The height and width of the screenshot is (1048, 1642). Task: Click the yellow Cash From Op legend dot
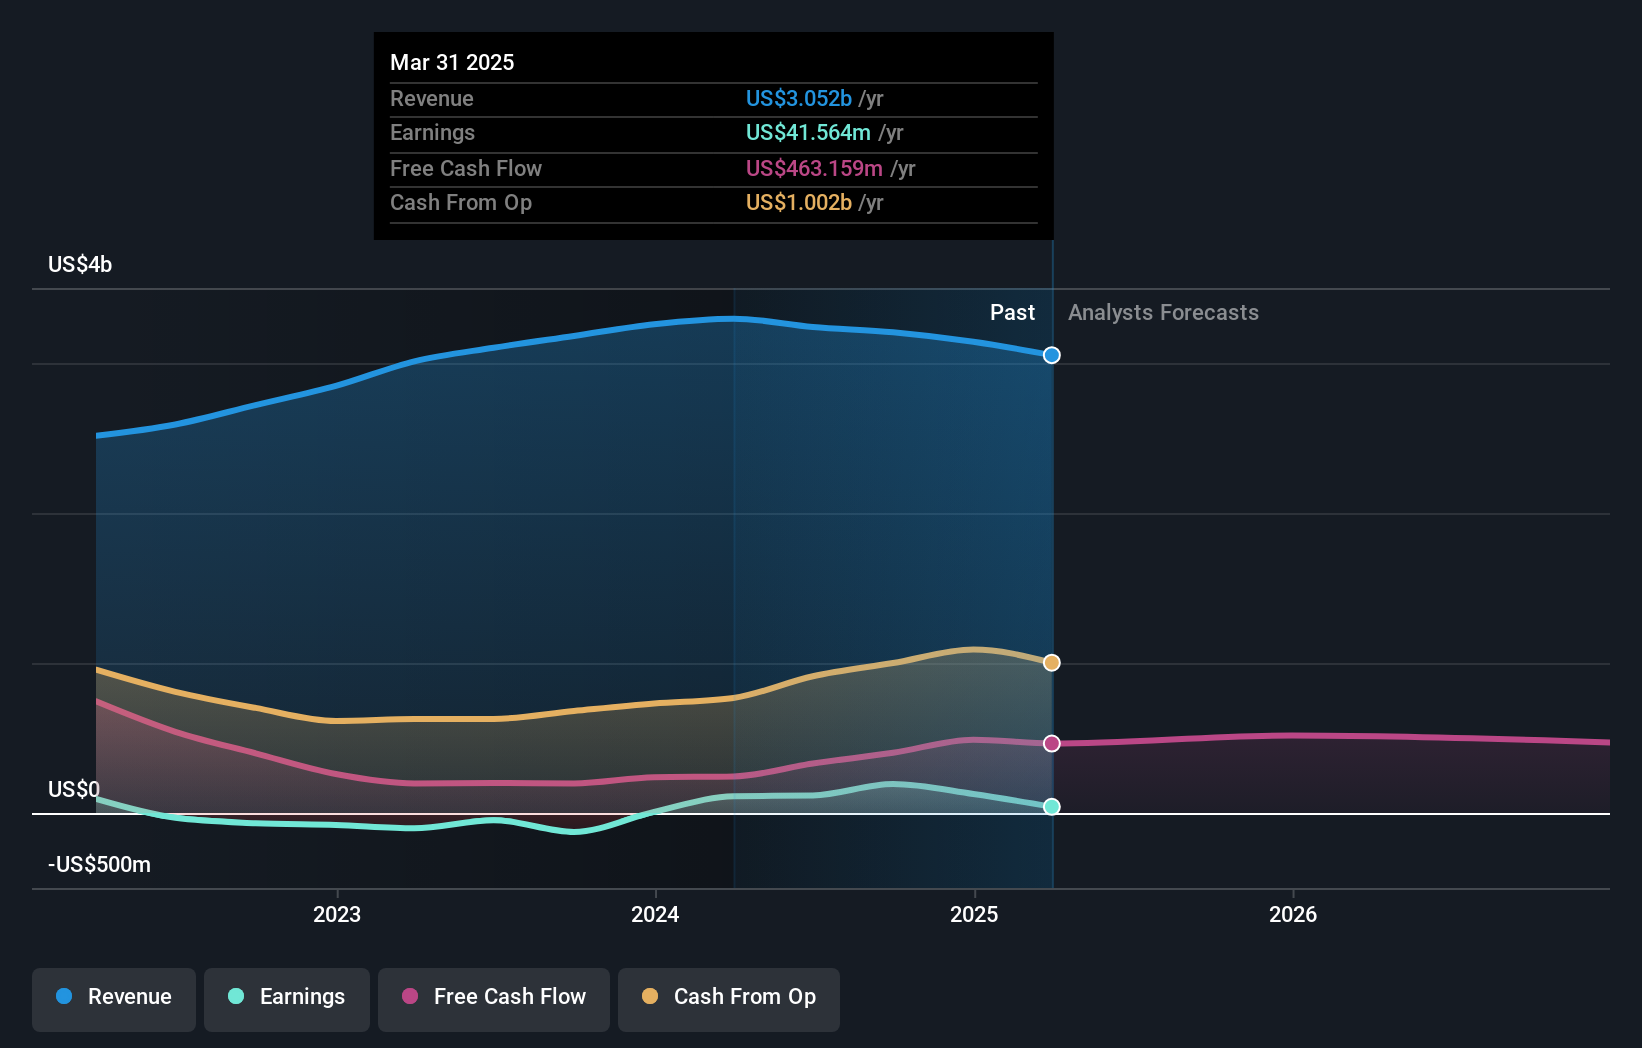[650, 997]
